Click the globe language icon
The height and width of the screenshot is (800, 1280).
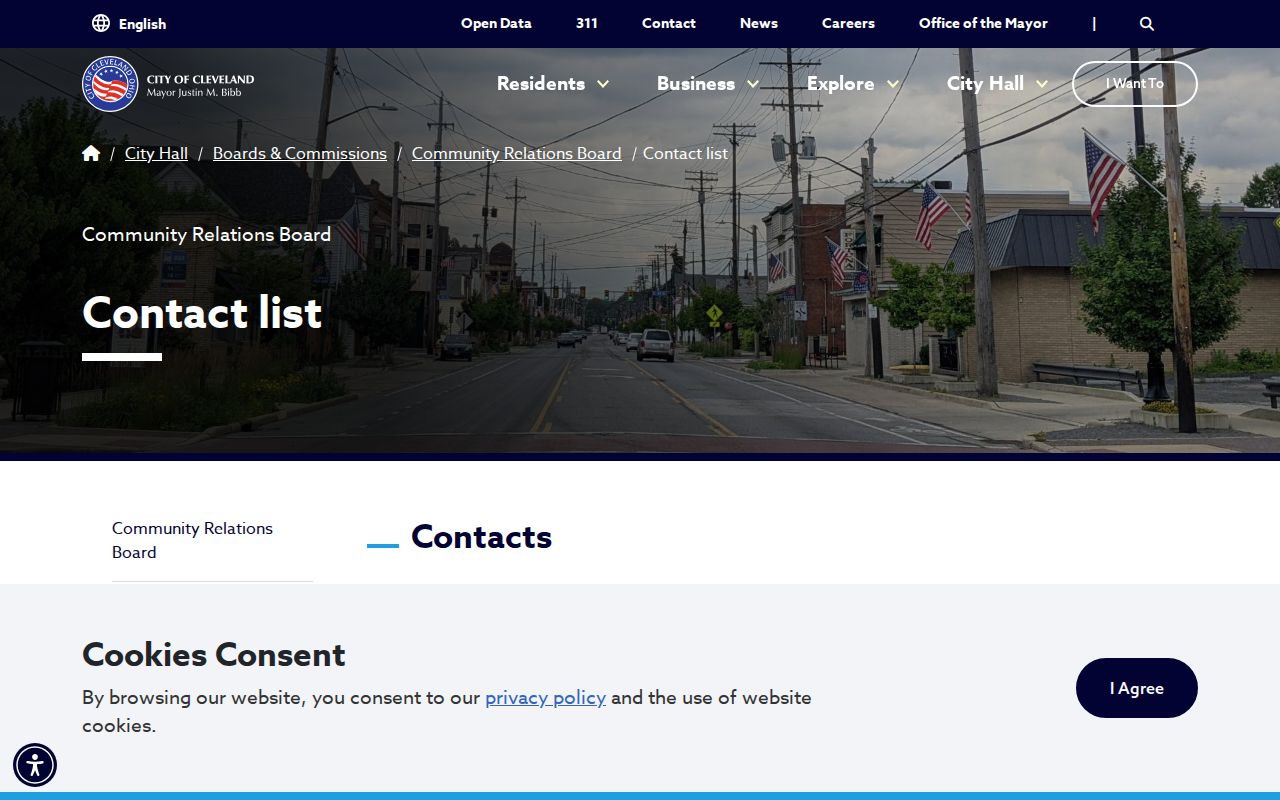coord(101,23)
